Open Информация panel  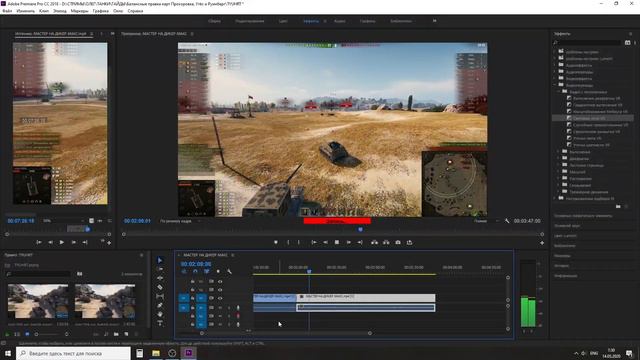click(565, 276)
